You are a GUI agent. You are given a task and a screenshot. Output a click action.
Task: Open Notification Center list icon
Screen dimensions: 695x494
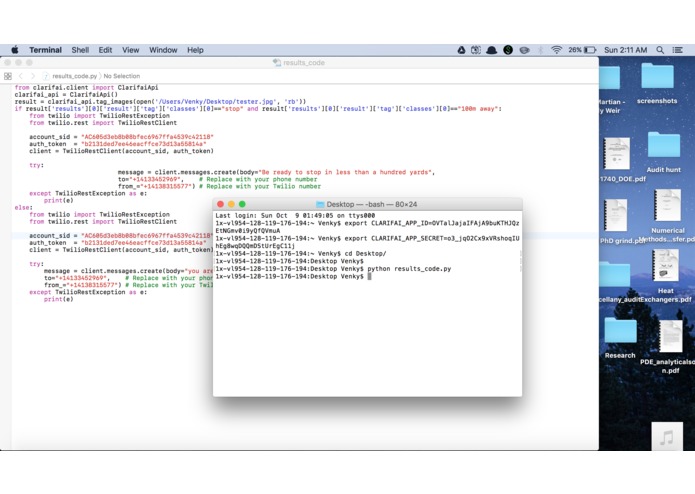point(678,50)
